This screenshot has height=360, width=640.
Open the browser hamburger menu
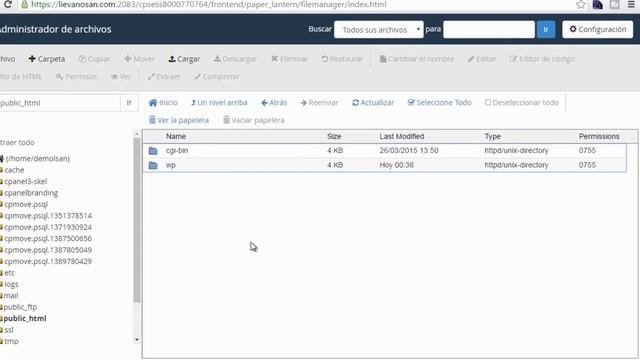click(631, 4)
